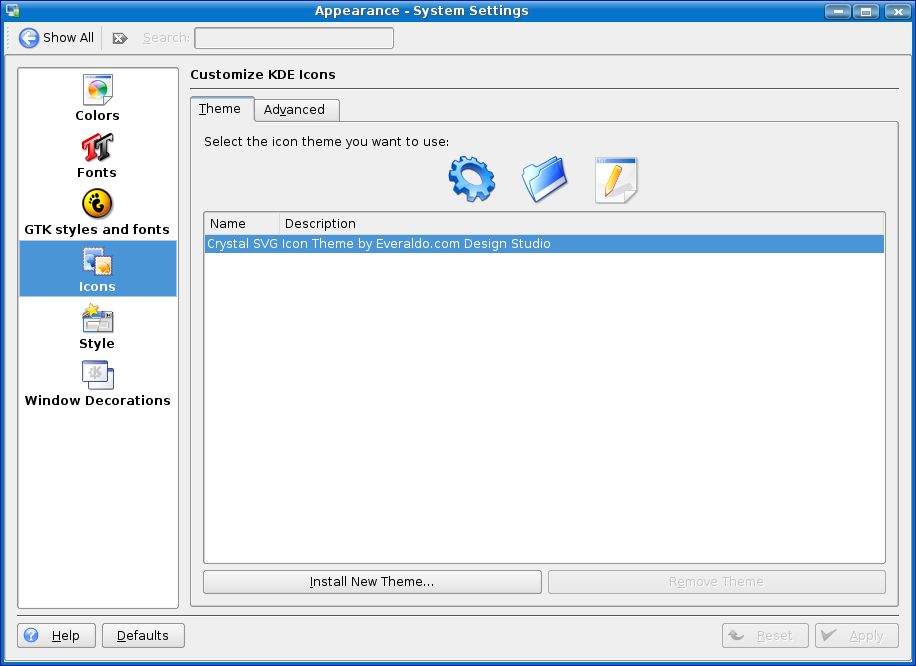Open the Colors settings module
916x666 pixels.
pos(97,98)
